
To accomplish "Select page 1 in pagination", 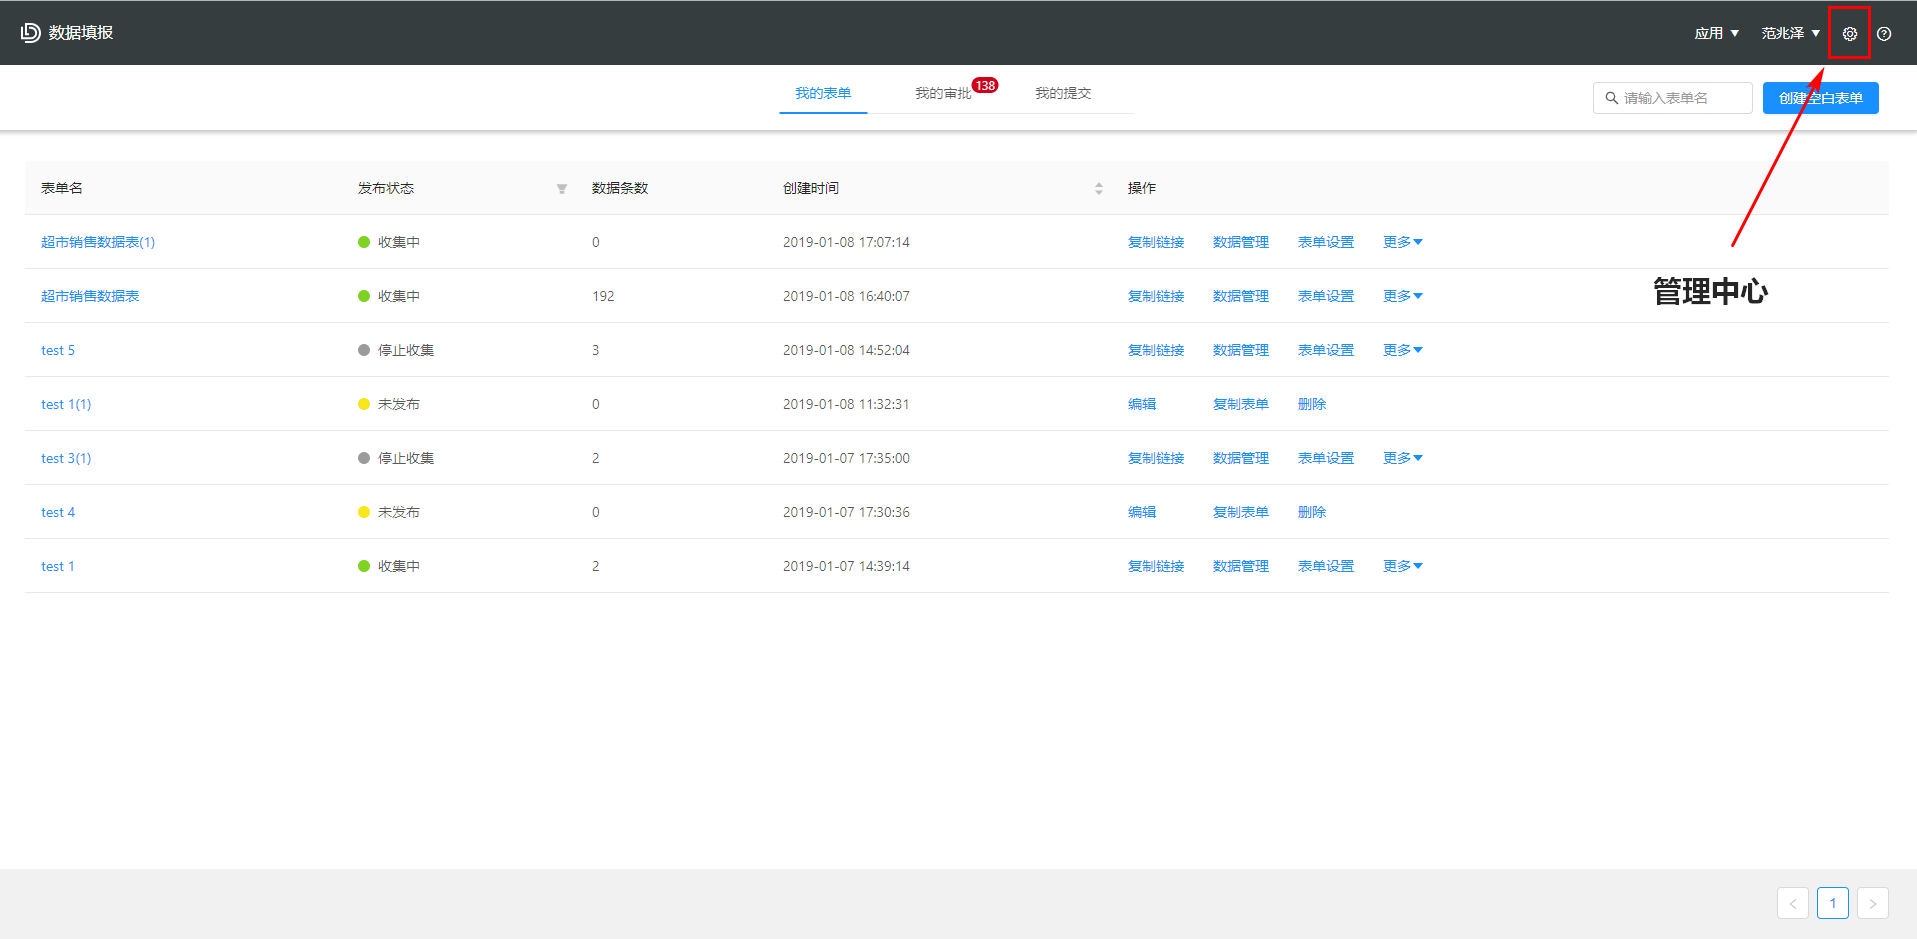I will click(x=1833, y=903).
